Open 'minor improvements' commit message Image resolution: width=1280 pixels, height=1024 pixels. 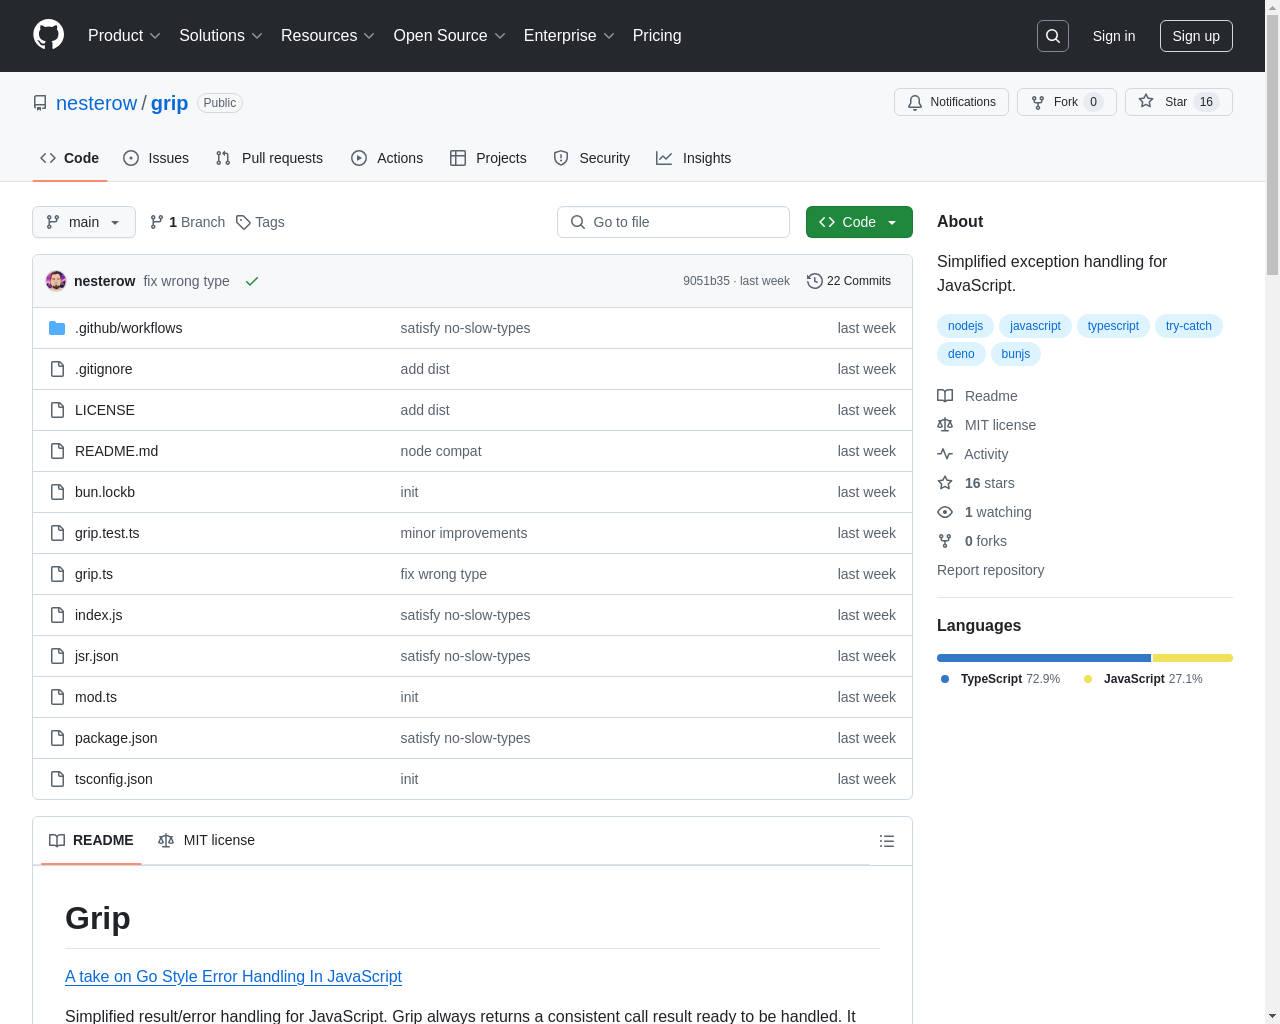[x=464, y=533]
